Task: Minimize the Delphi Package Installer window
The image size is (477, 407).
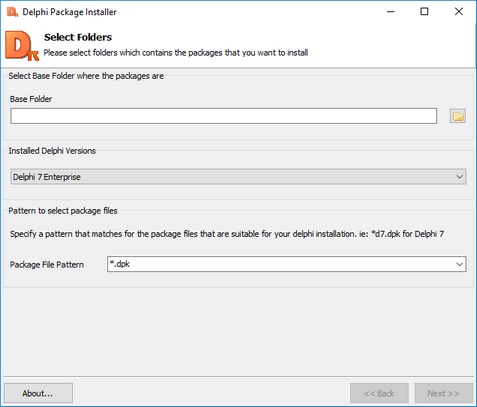Action: [x=391, y=12]
